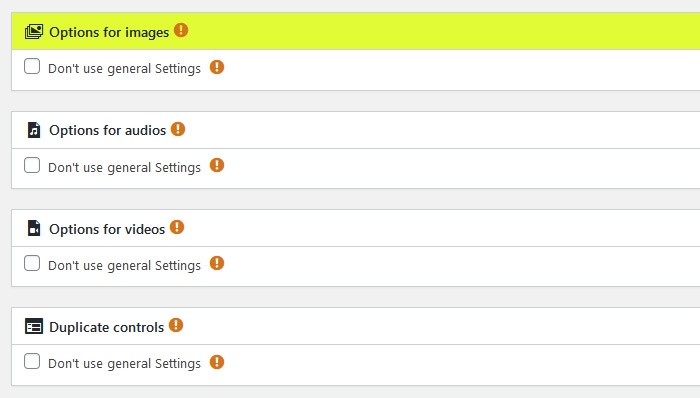700x398 pixels.
Task: Enable Don't use general Settings for audios
Action: (32, 165)
